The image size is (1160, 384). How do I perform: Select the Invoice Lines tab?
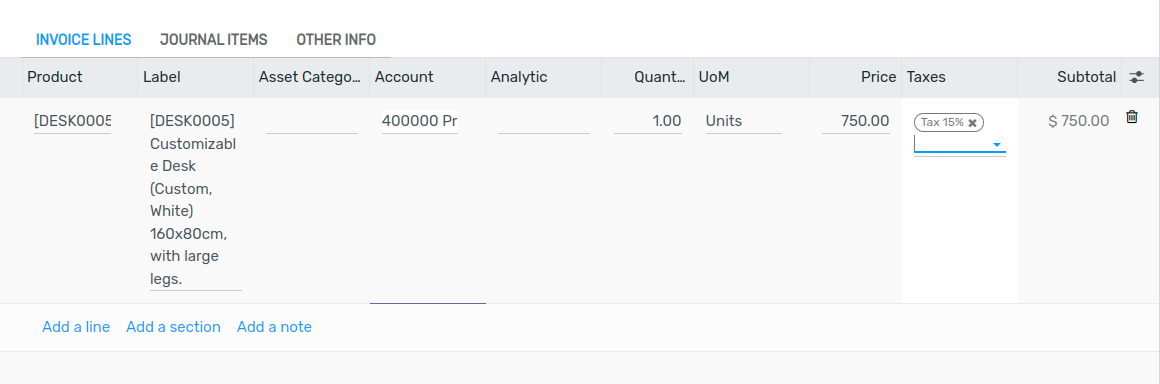84,39
